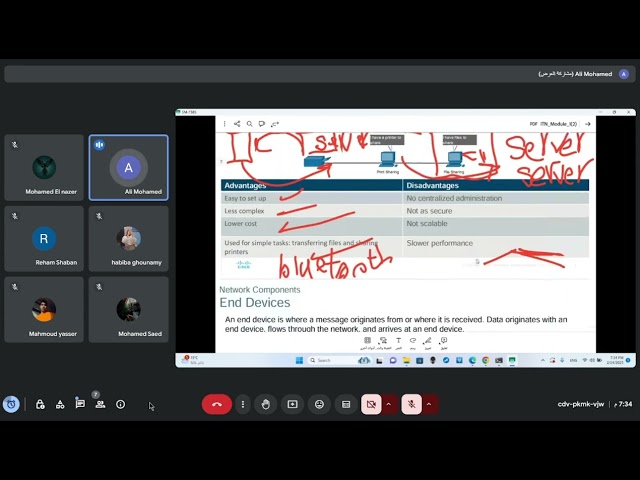
Task: Select Mahmoud yasser participant tile
Action: tap(44, 310)
